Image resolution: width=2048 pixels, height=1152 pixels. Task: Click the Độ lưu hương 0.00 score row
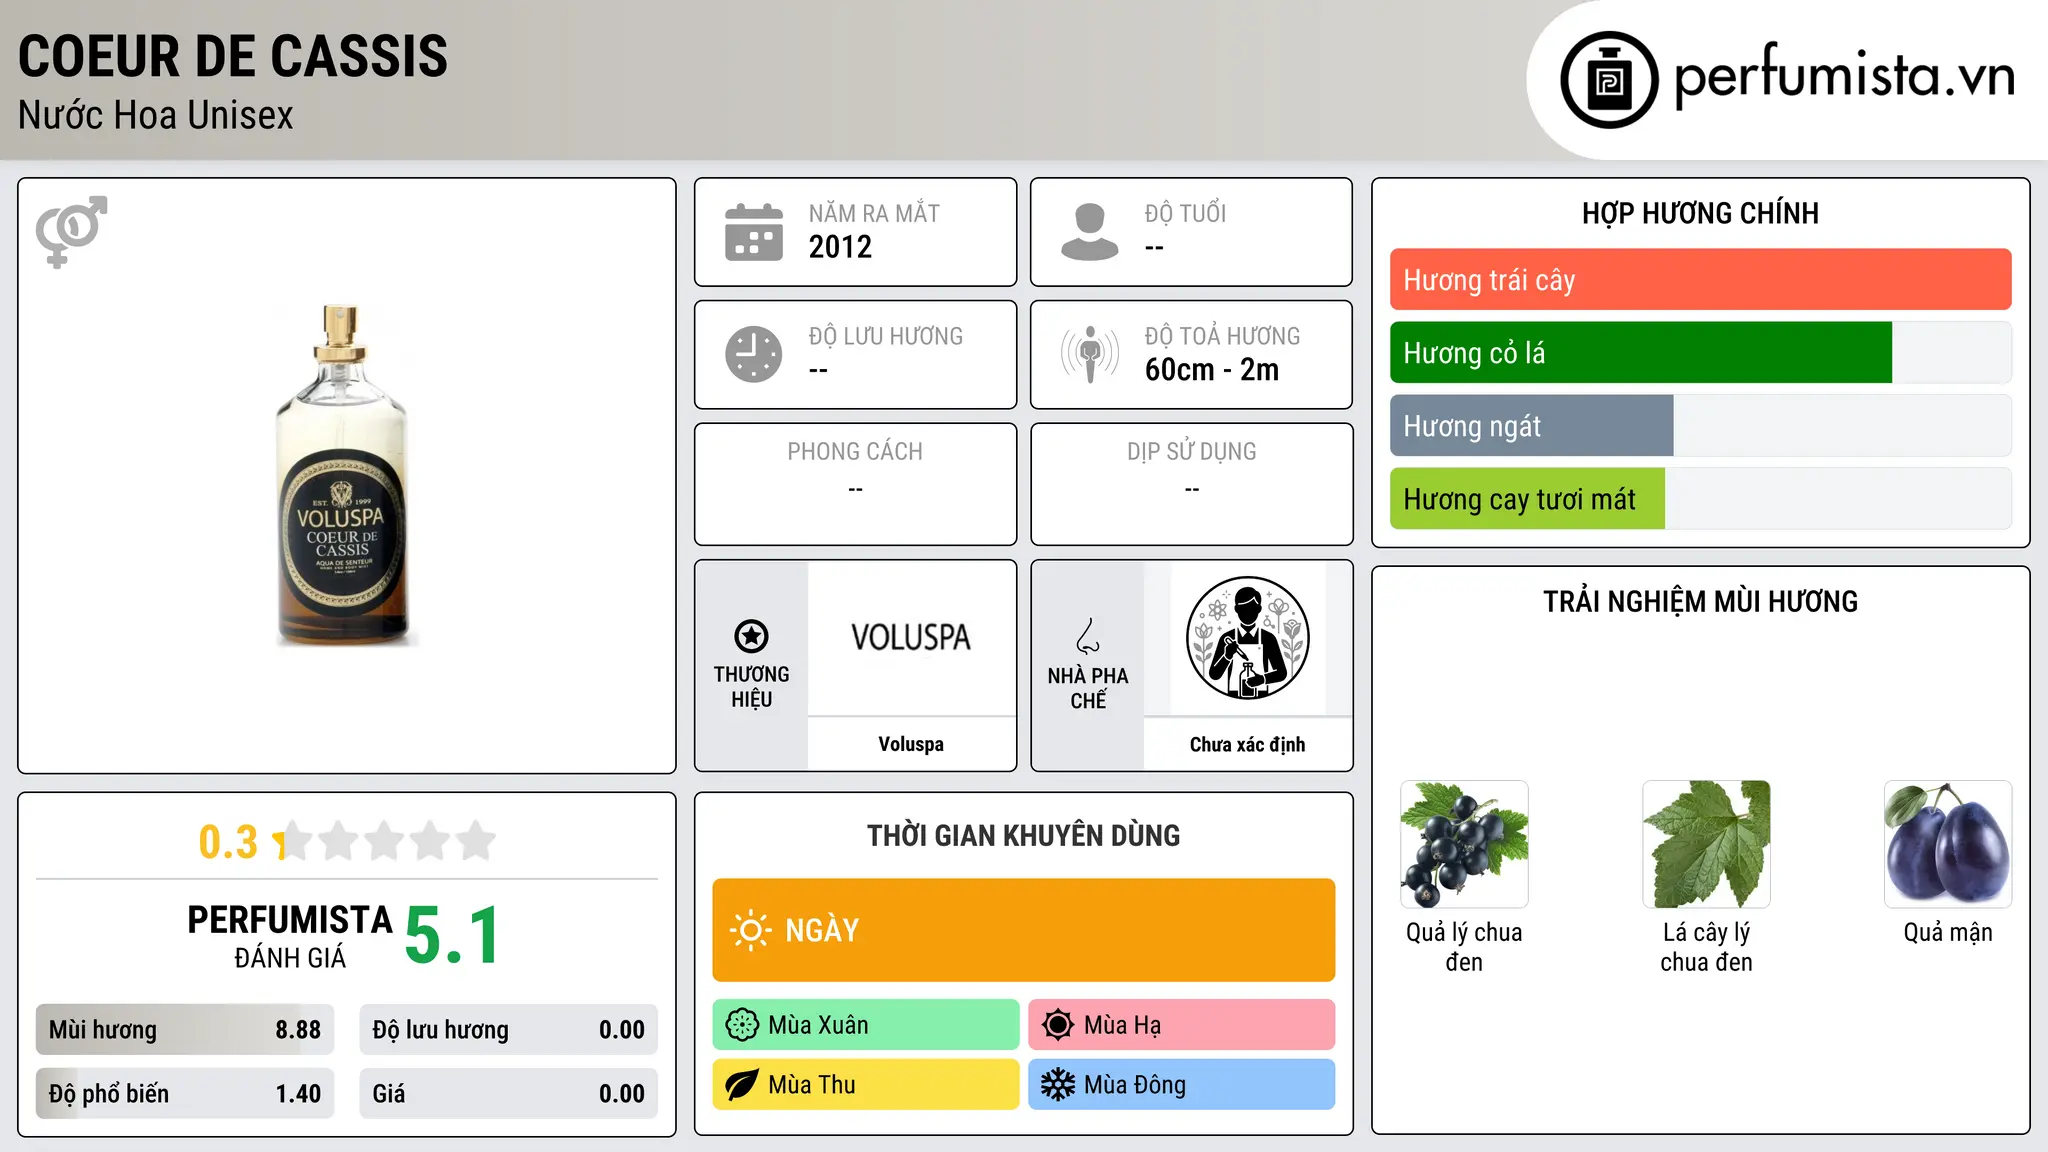(x=508, y=1030)
